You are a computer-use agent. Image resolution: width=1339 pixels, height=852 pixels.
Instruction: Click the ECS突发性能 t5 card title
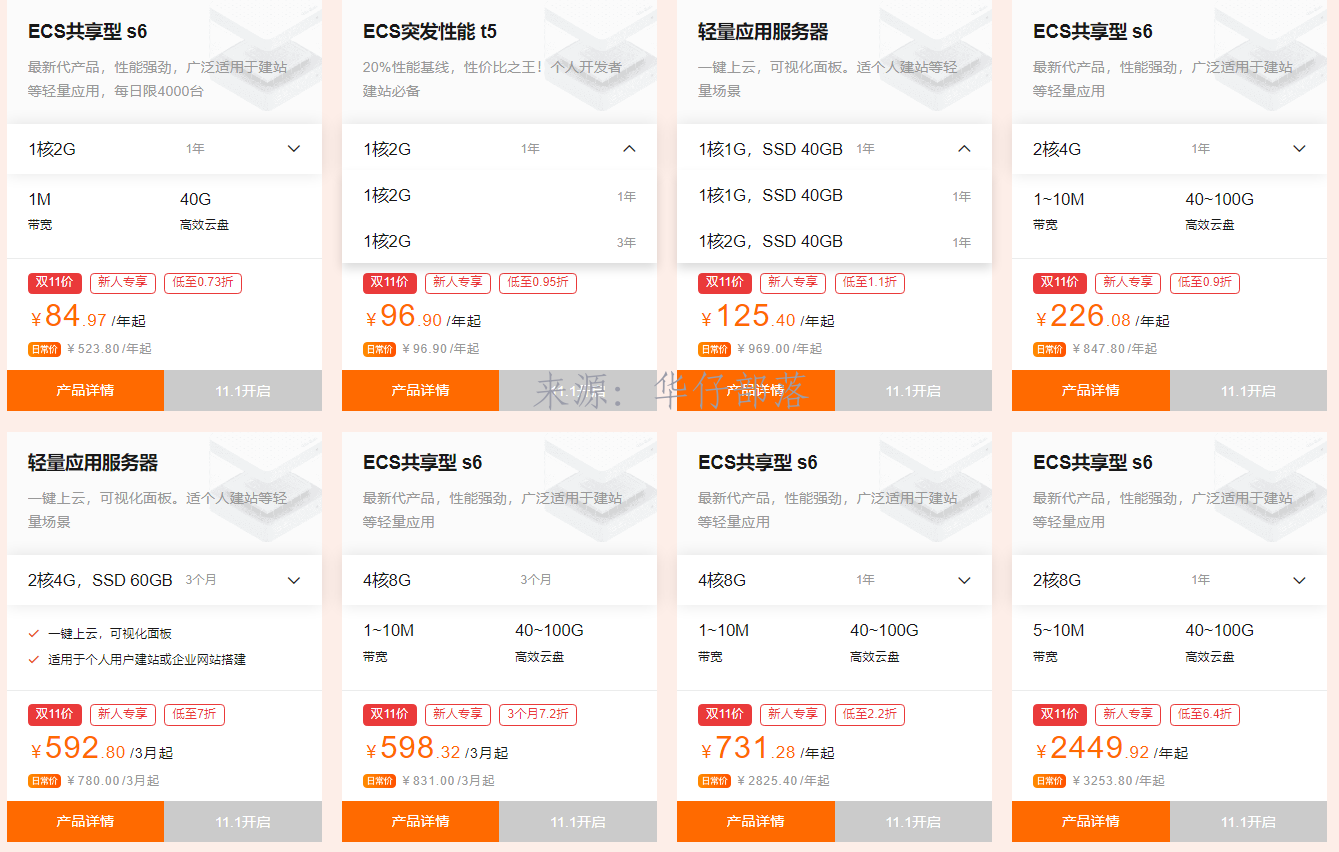tap(430, 32)
